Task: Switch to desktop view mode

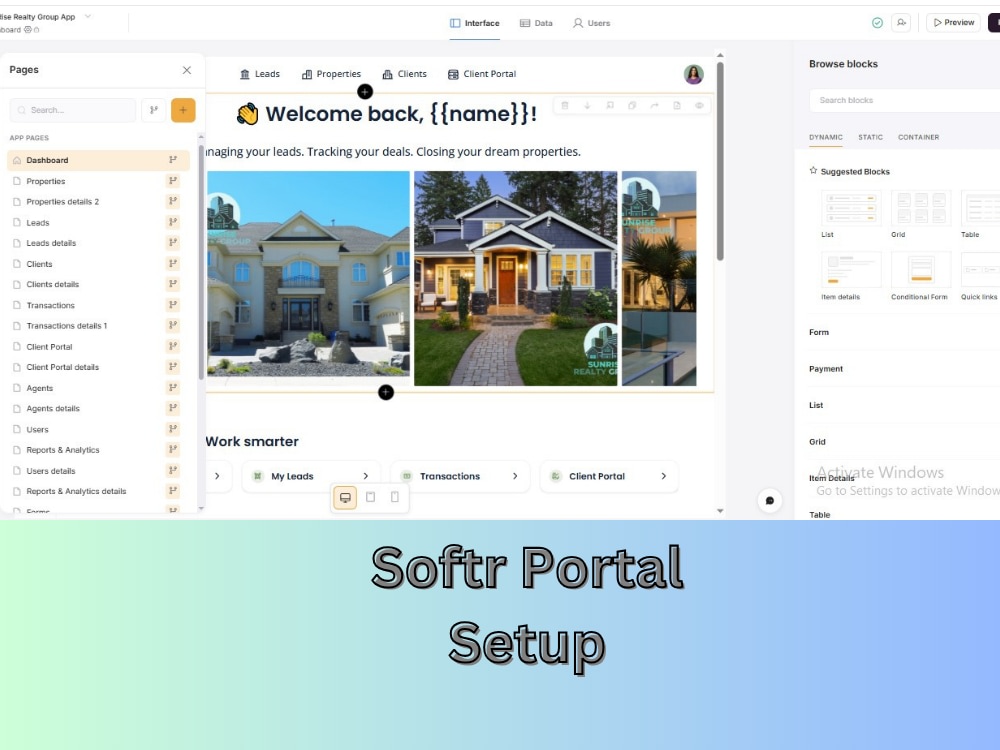Action: (x=345, y=497)
